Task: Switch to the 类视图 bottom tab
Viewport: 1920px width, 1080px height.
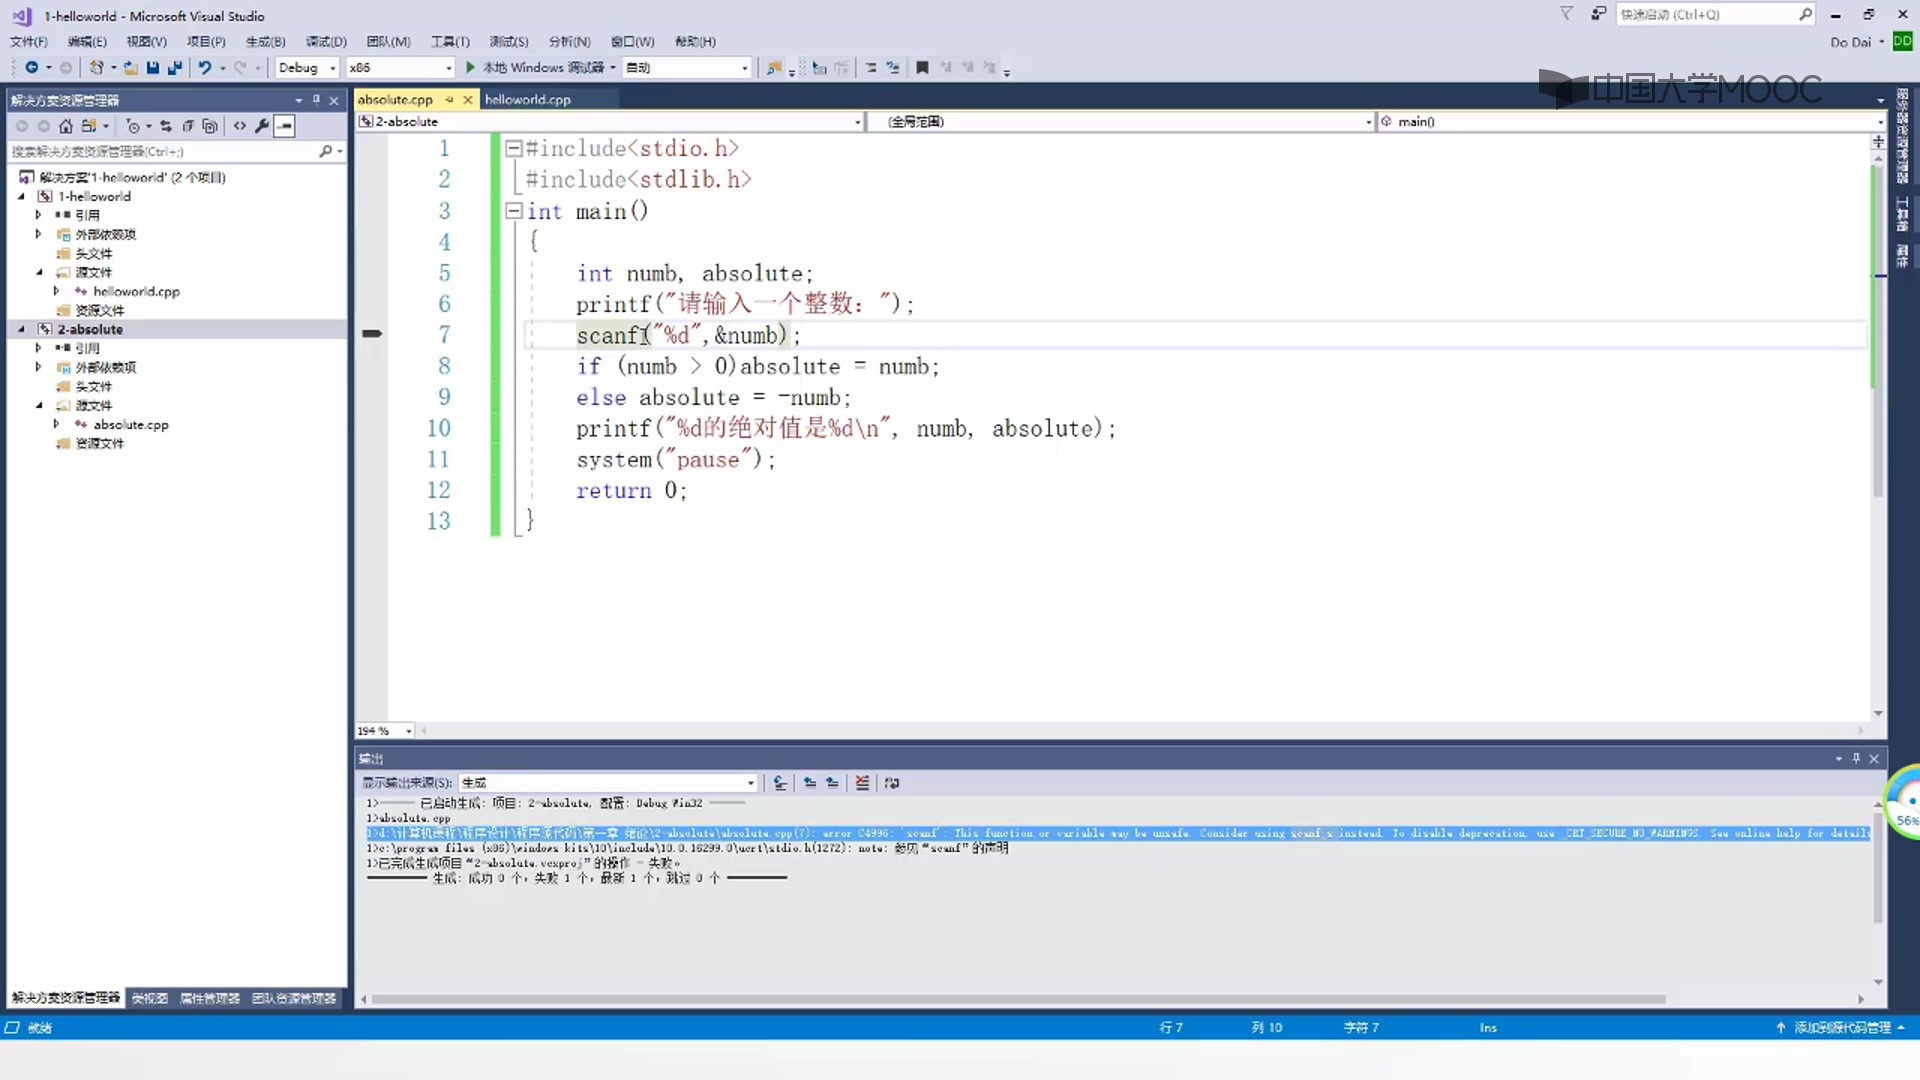Action: point(150,998)
